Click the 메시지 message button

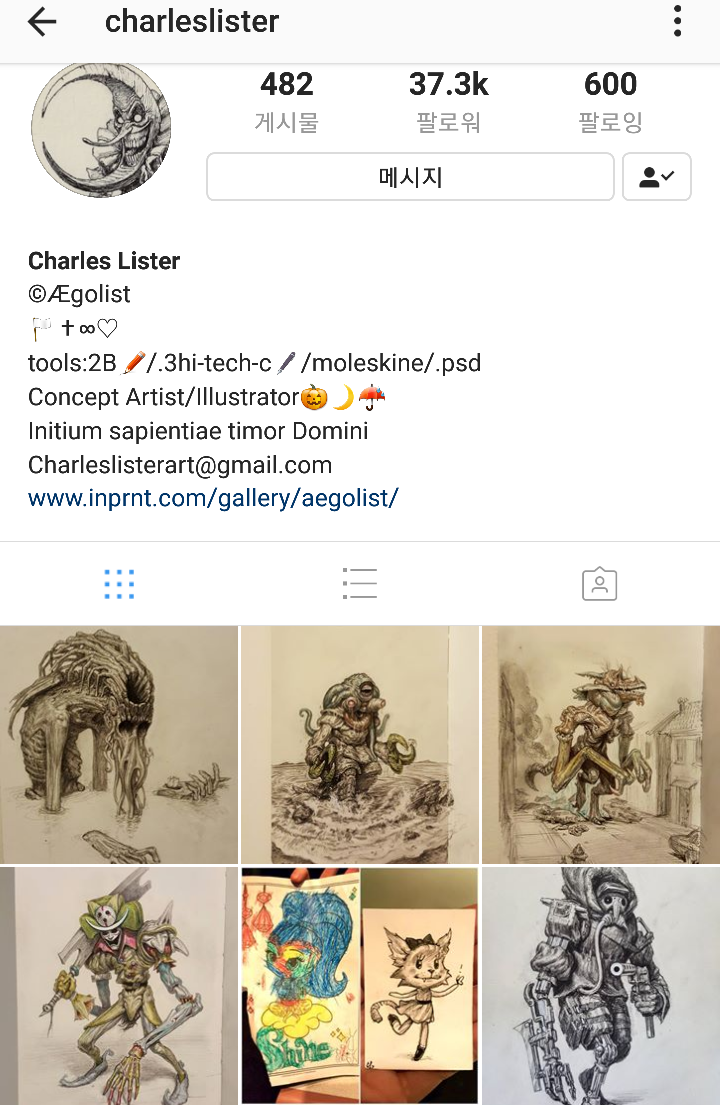pos(410,176)
